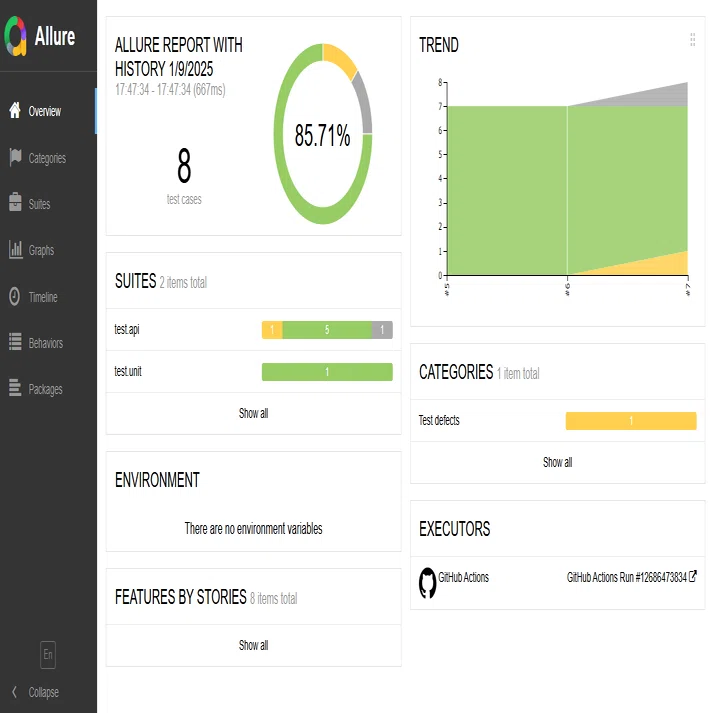Click the 85.71% donut chart center
The width and height of the screenshot is (713, 713).
coord(322,135)
